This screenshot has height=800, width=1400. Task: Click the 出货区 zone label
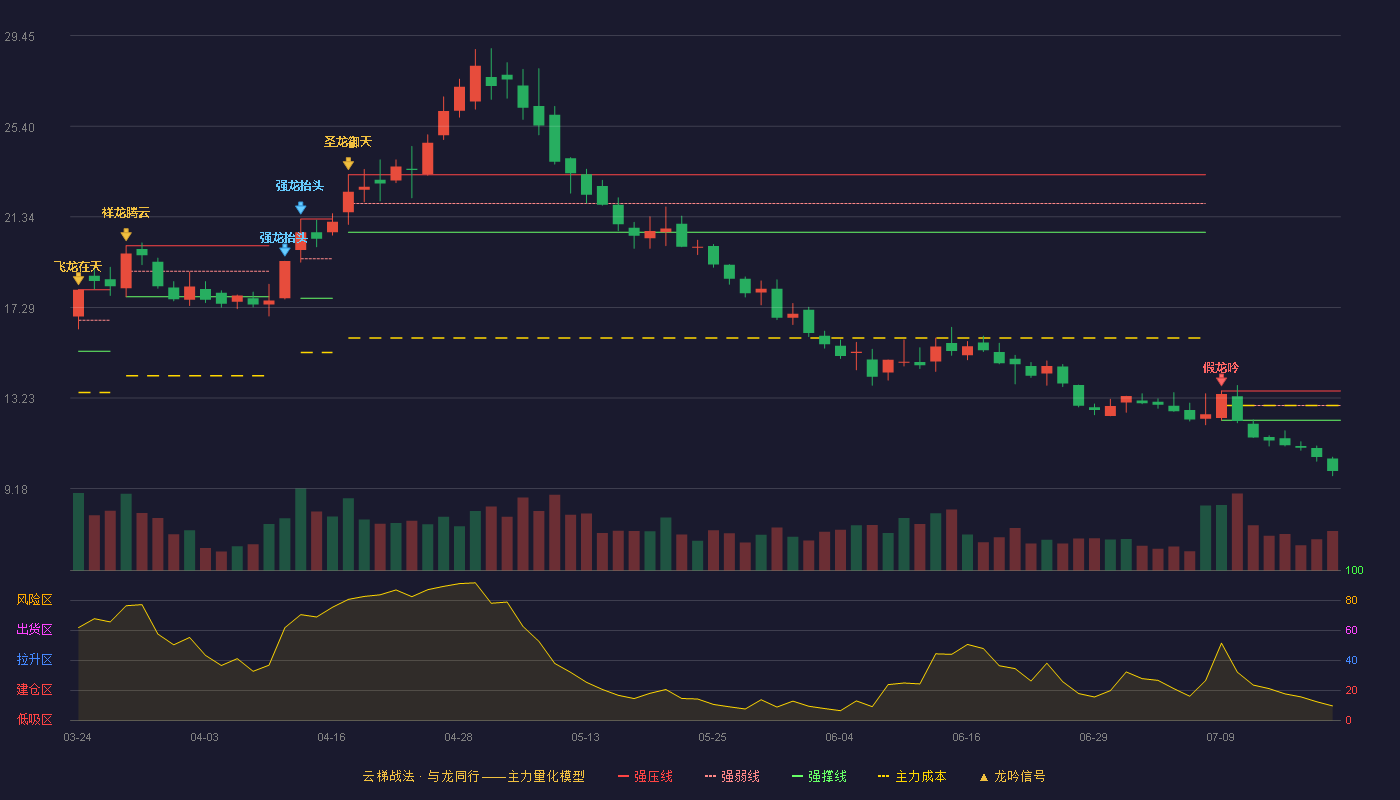[34, 630]
